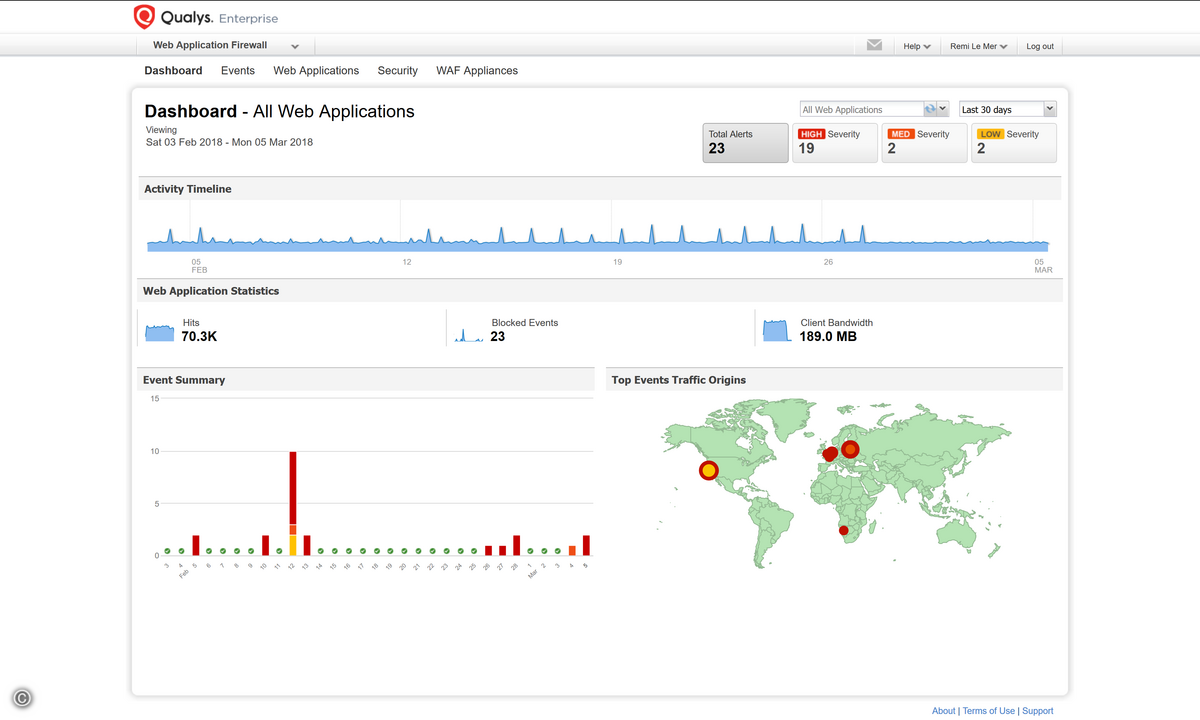Screen dimensions: 1200x720
Task: Refresh the web applications list icon
Action: [x=930, y=109]
